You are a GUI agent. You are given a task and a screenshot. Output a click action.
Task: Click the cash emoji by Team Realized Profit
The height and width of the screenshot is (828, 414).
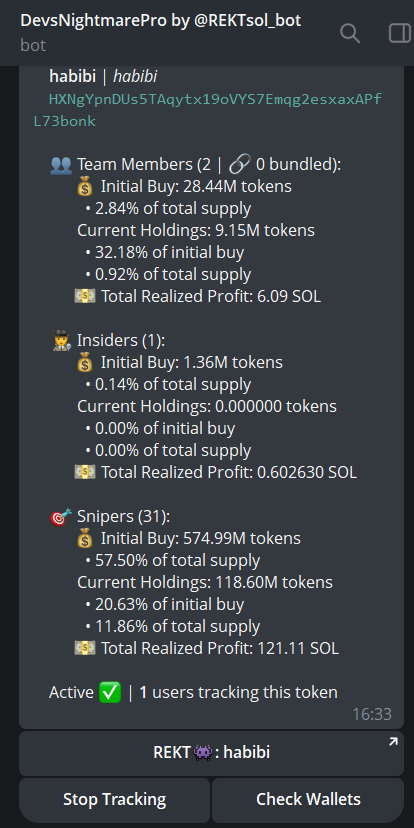click(84, 297)
